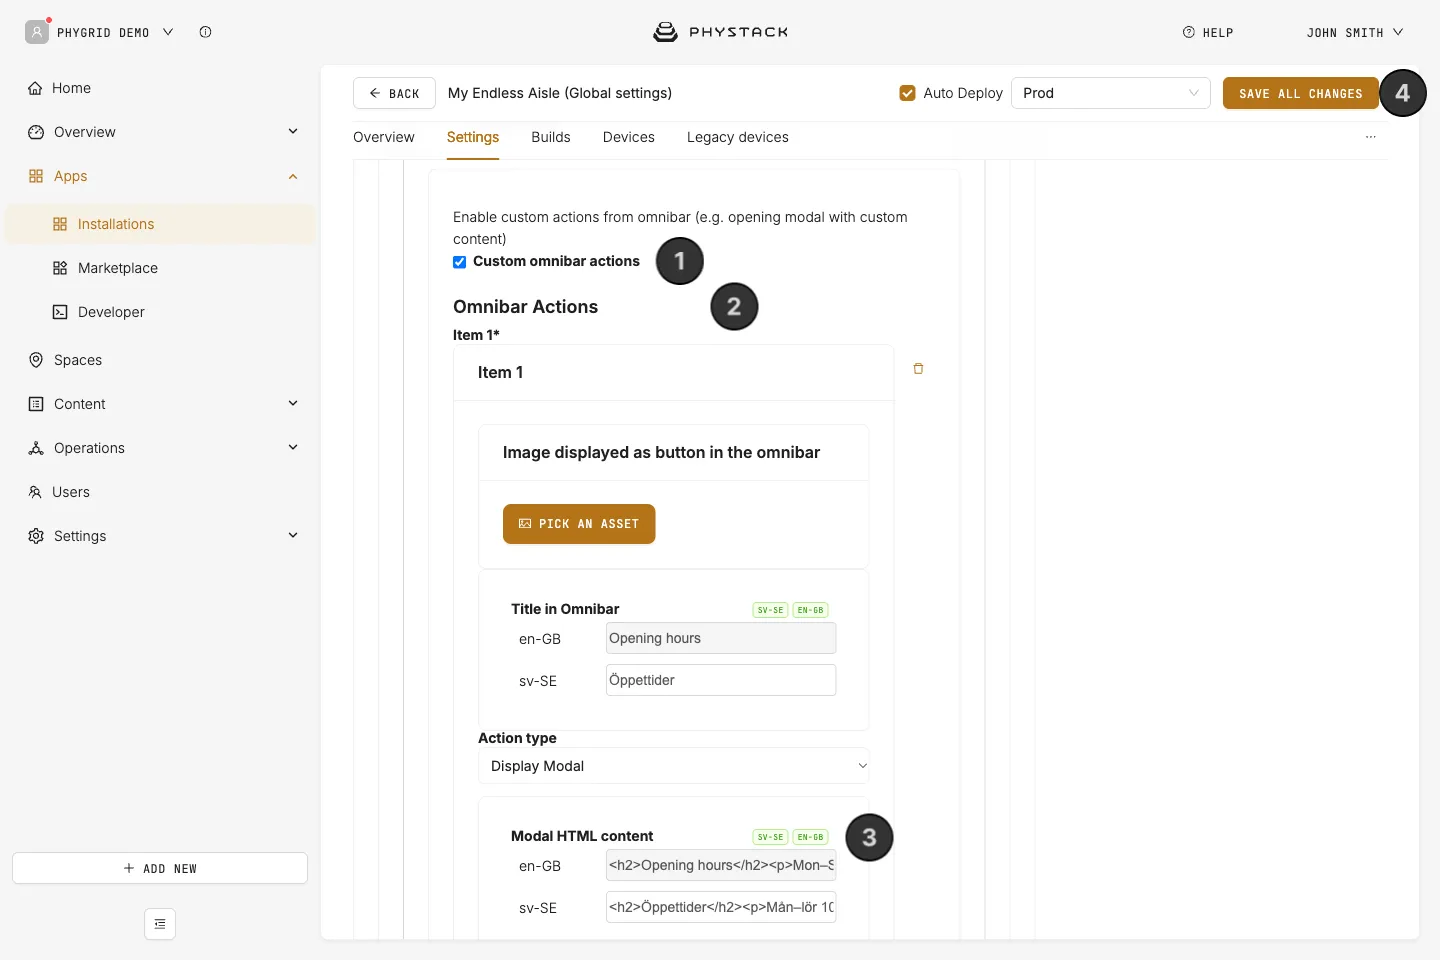Open the Prod environment dropdown
The height and width of the screenshot is (960, 1440).
(x=1111, y=93)
